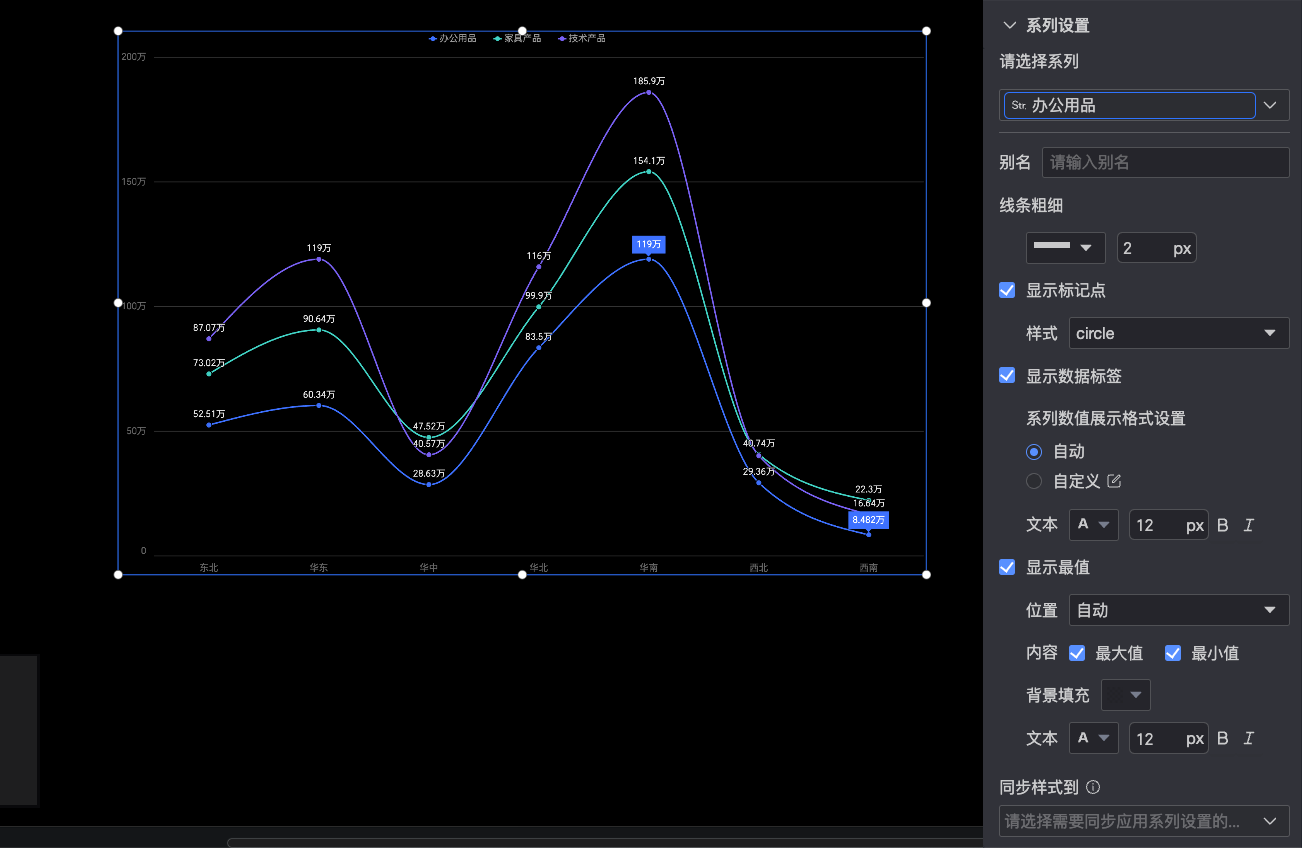Click the info icon next to 同步样式到
Viewport: 1302px width, 848px height.
click(1093, 787)
